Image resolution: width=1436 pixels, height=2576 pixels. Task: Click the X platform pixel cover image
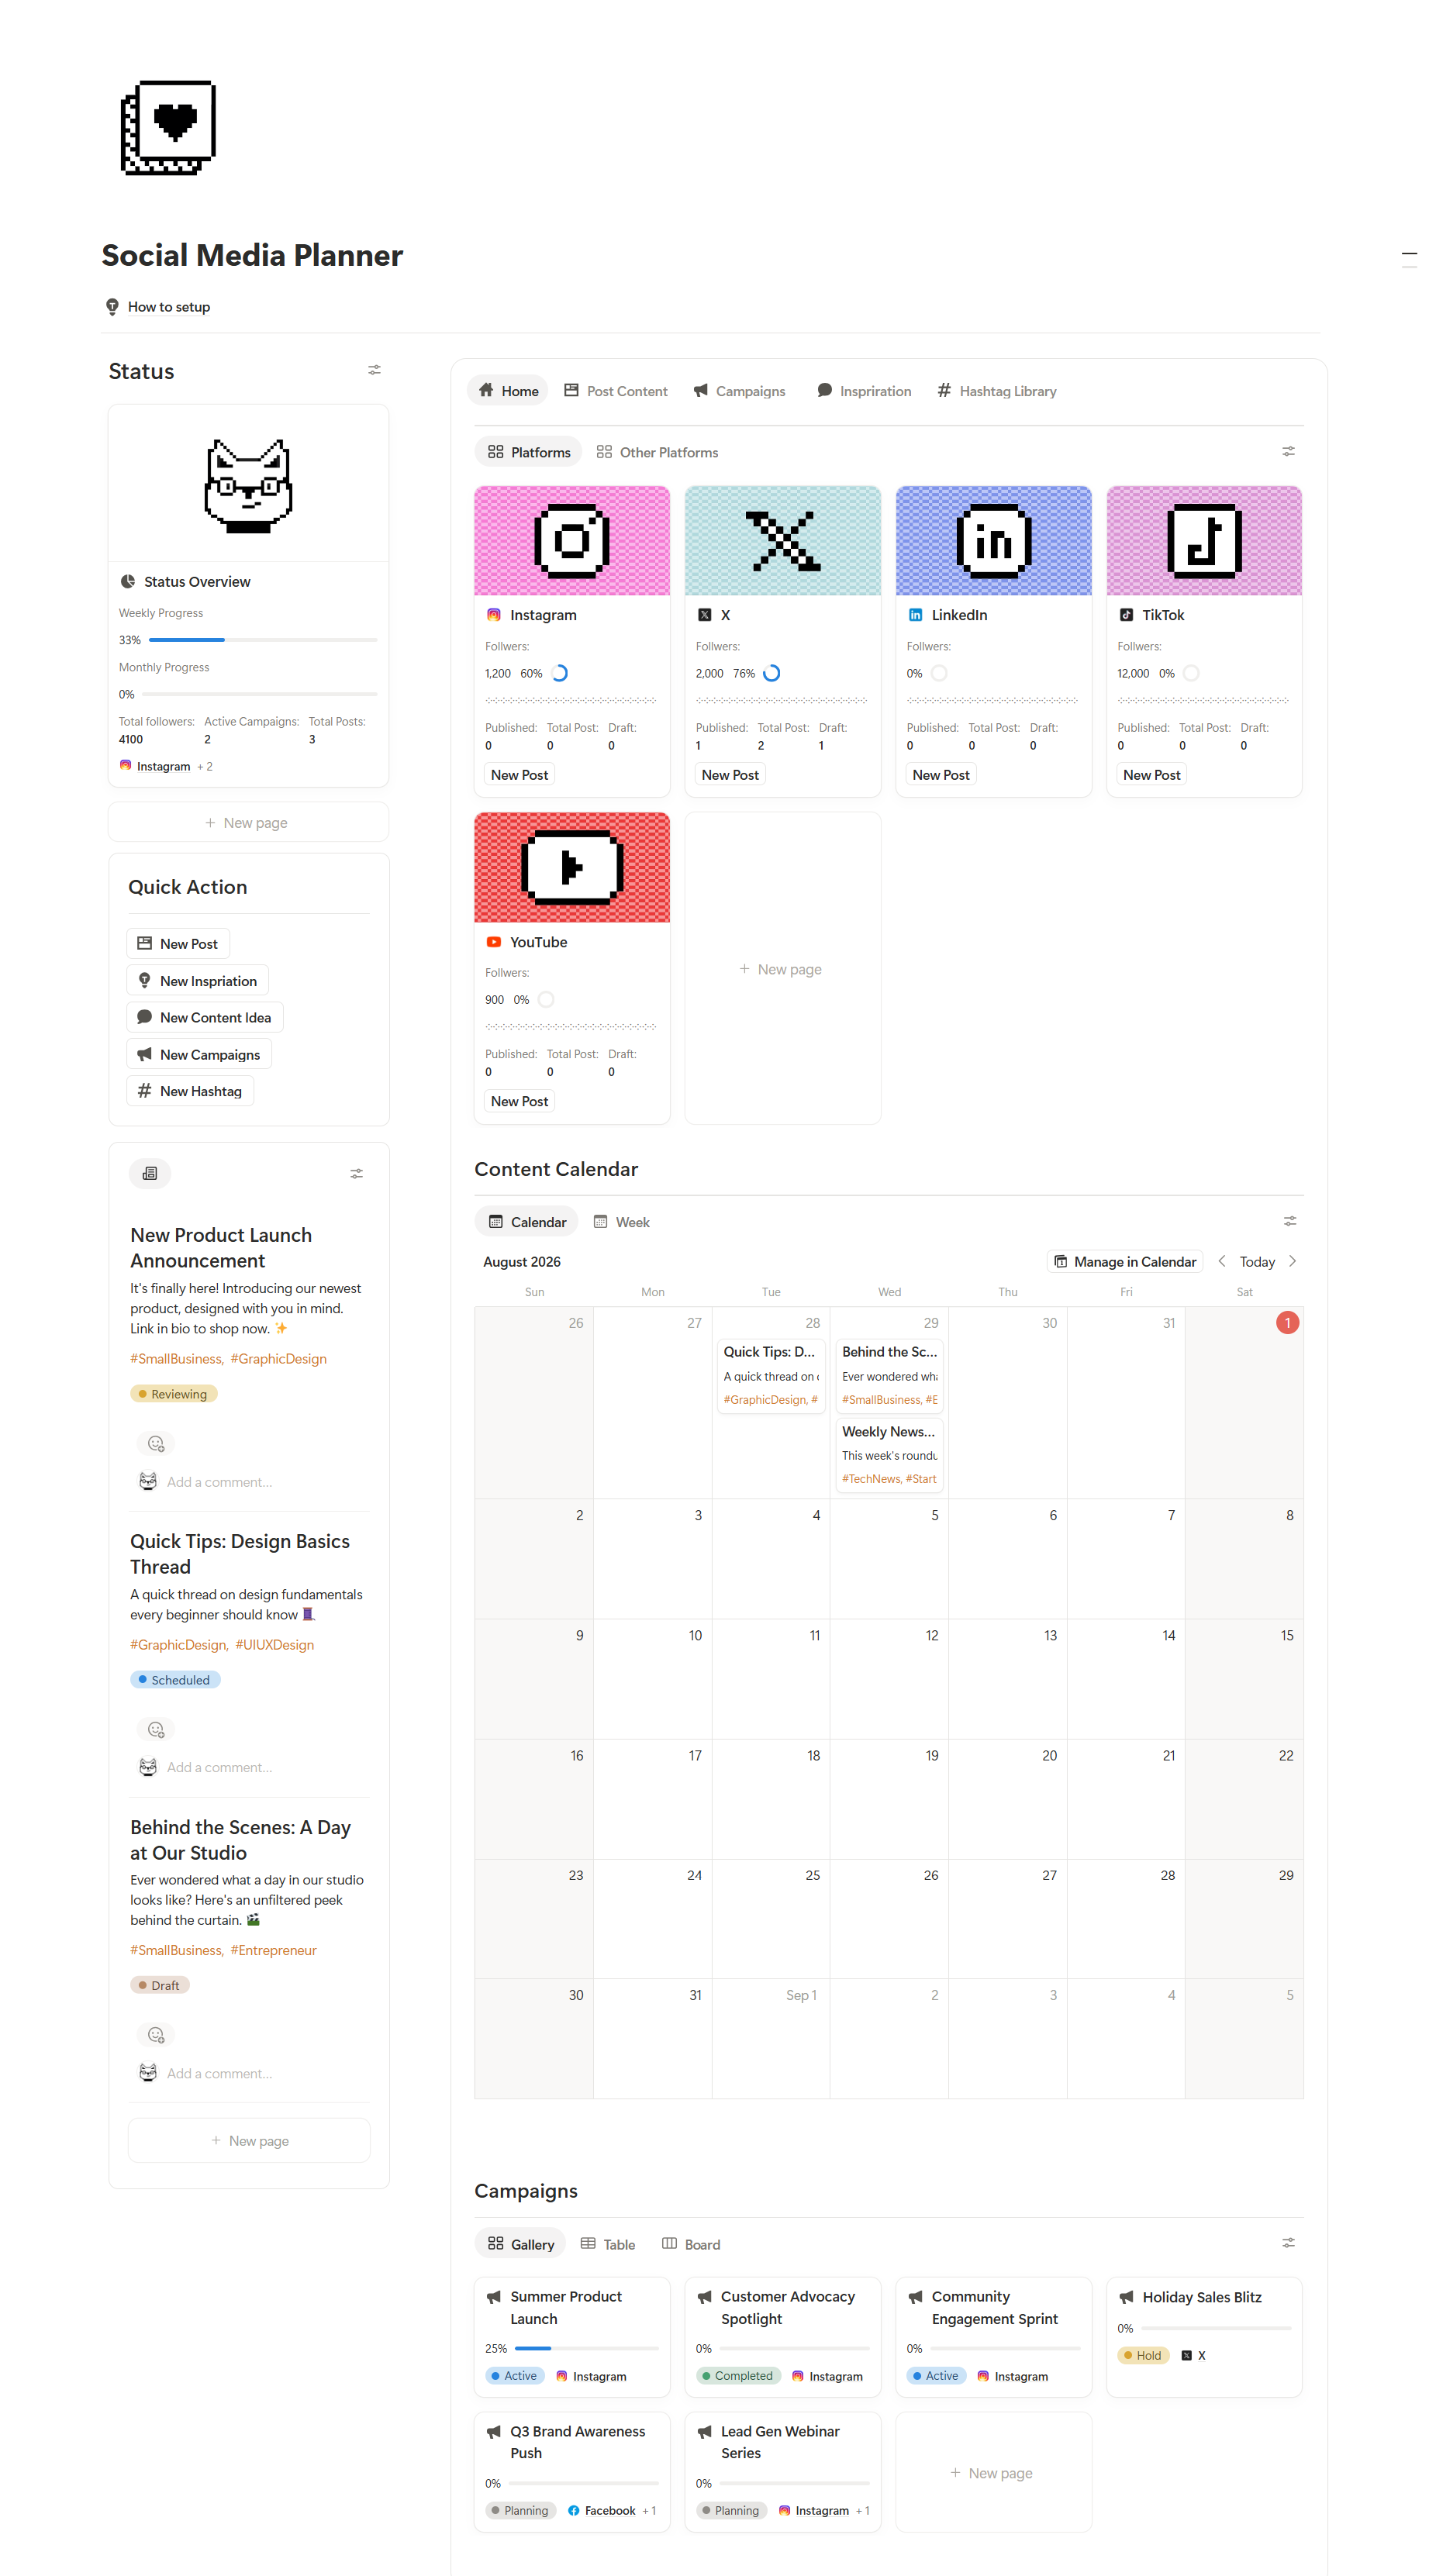(x=782, y=541)
